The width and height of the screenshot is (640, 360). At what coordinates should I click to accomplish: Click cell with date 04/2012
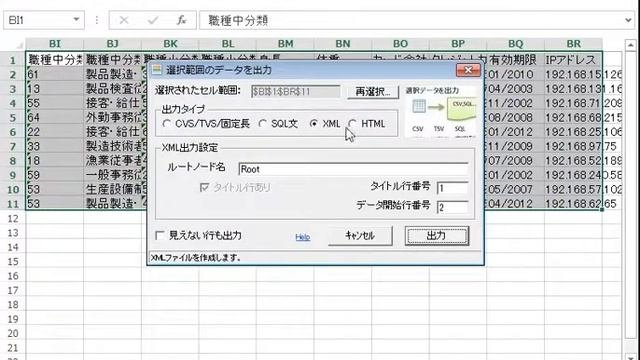(x=516, y=204)
